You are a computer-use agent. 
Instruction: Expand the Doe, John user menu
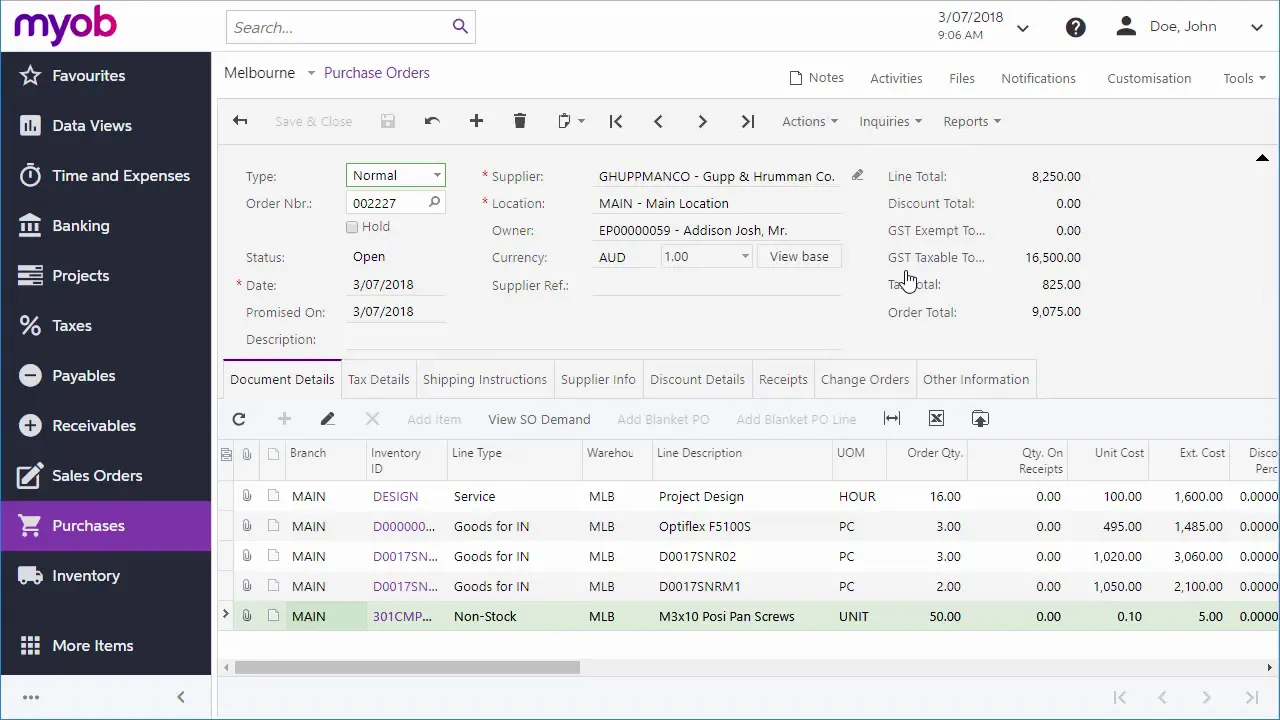click(1257, 28)
